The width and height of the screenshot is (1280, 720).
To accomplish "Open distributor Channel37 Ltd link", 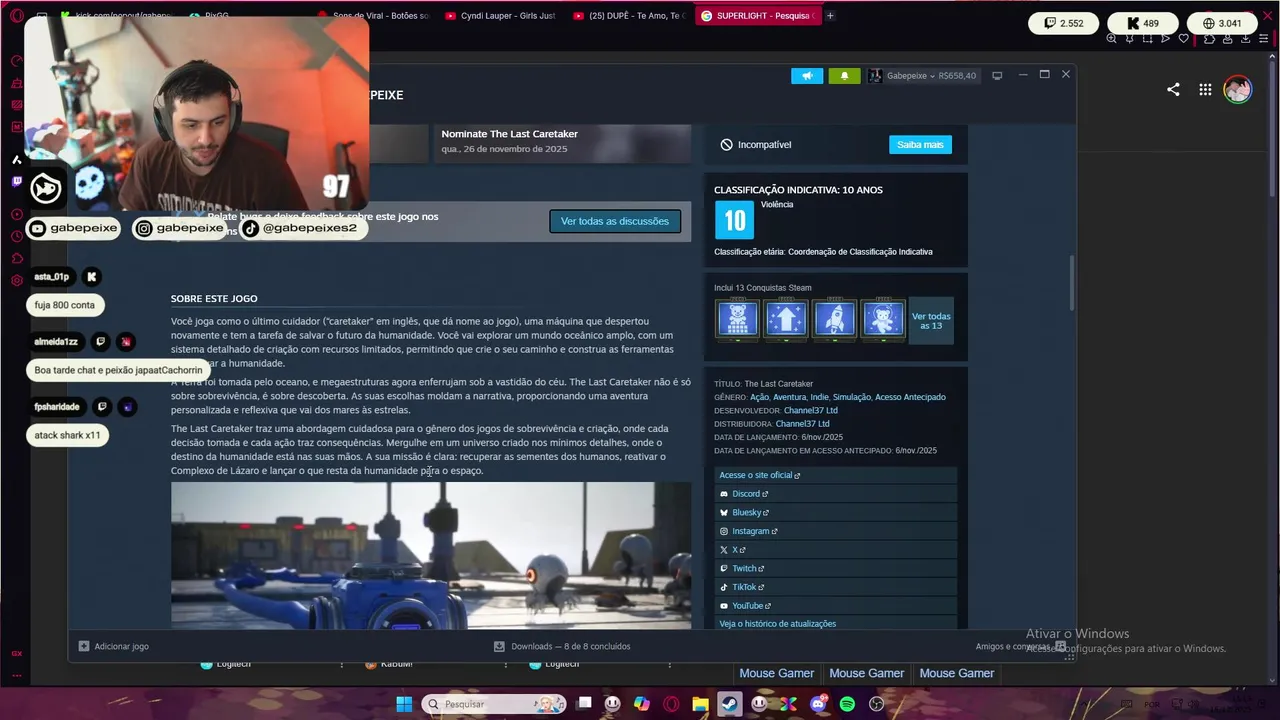I will click(802, 424).
